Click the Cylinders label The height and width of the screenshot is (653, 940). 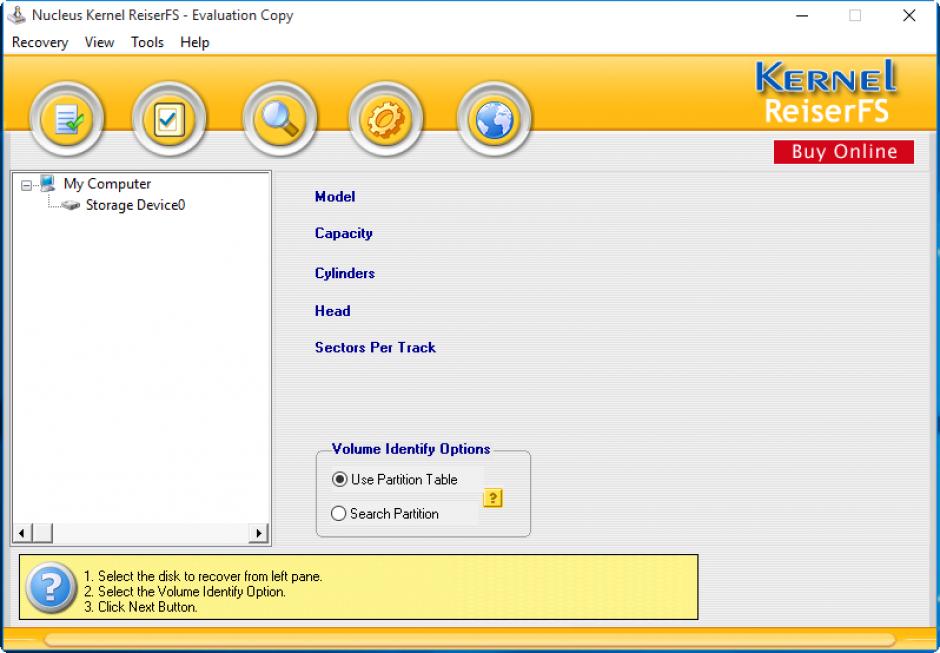point(345,273)
